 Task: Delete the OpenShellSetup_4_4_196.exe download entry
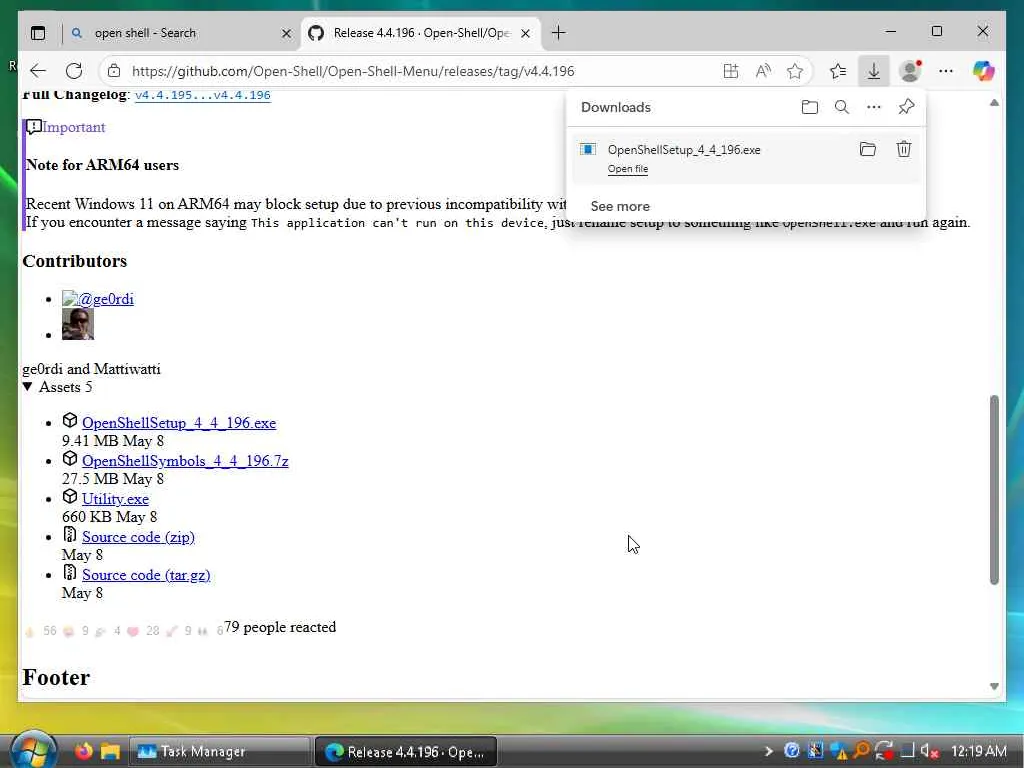point(903,150)
